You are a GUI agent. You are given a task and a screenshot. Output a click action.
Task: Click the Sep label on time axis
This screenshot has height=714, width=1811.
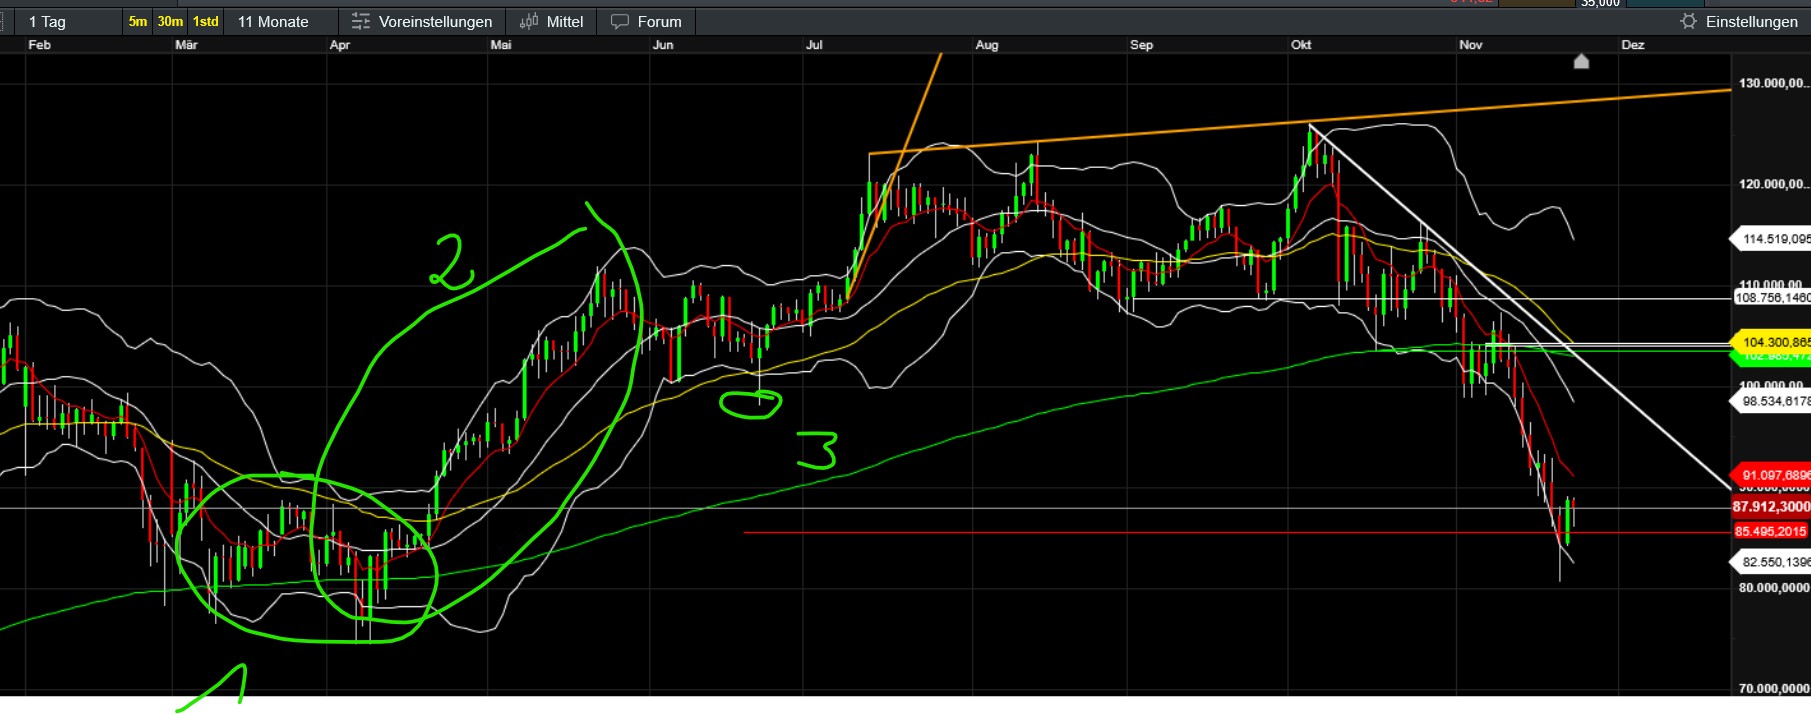click(1141, 45)
